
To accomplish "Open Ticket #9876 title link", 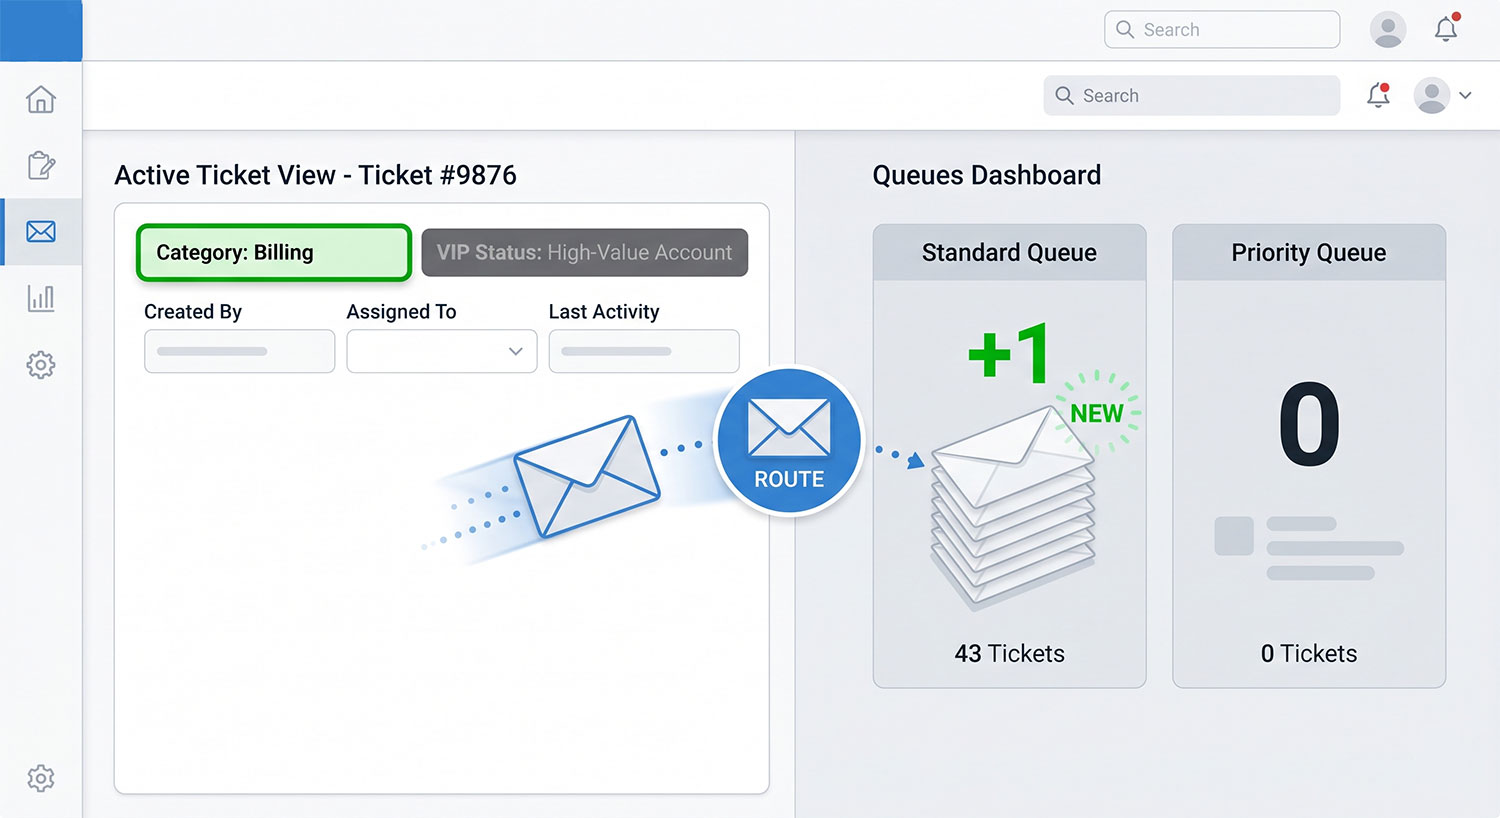I will coord(316,174).
